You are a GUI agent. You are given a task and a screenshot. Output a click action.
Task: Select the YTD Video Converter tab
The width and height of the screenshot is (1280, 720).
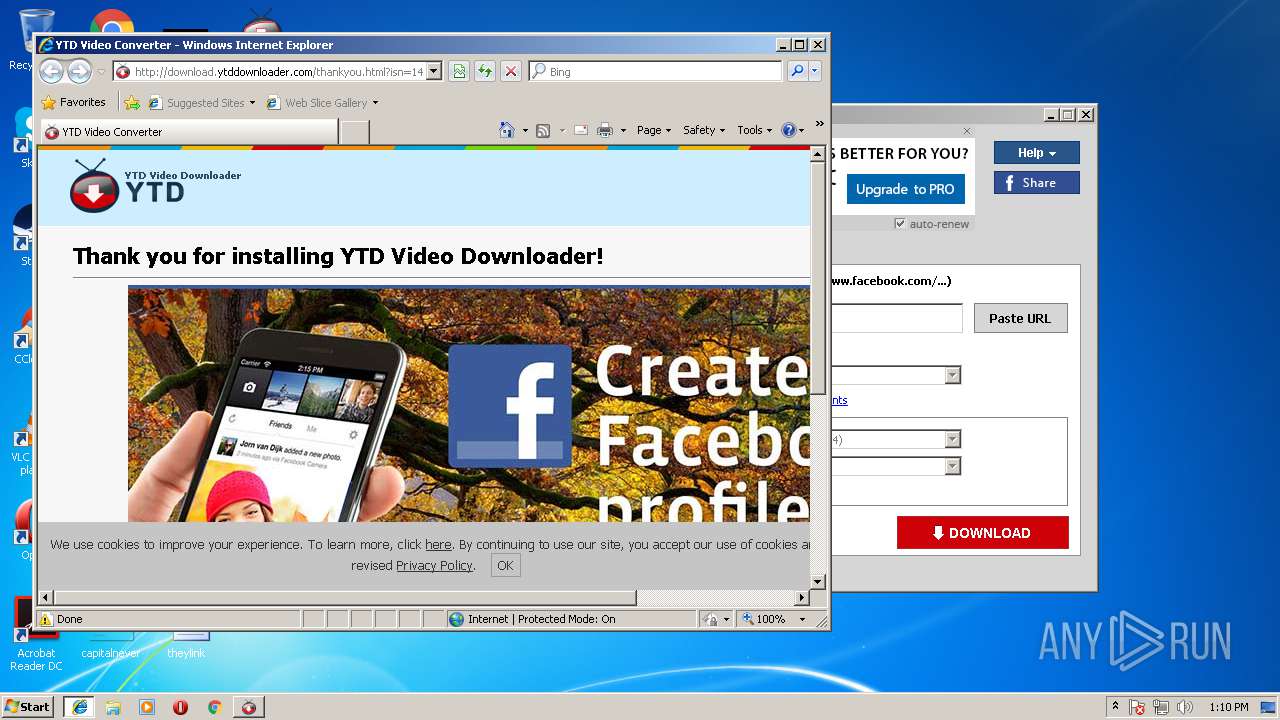(189, 132)
